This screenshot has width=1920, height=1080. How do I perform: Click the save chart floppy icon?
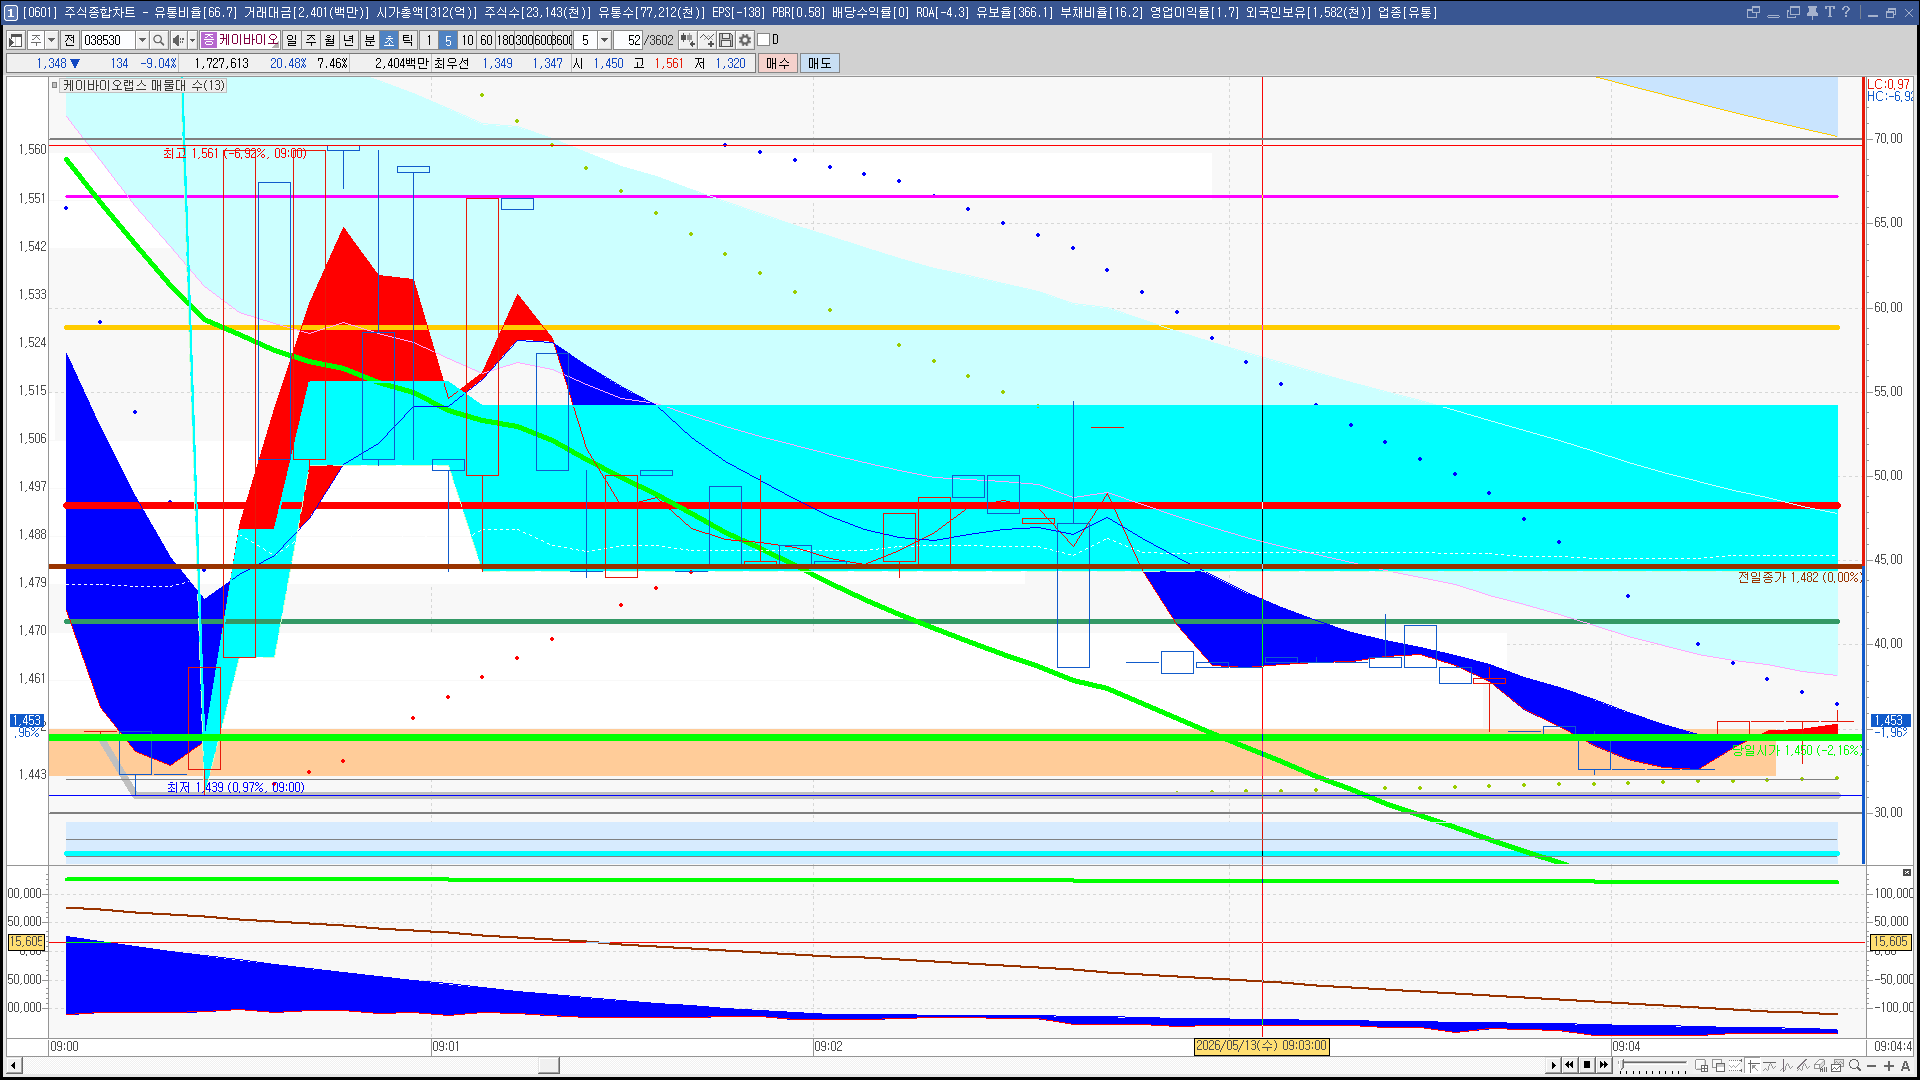tap(726, 40)
